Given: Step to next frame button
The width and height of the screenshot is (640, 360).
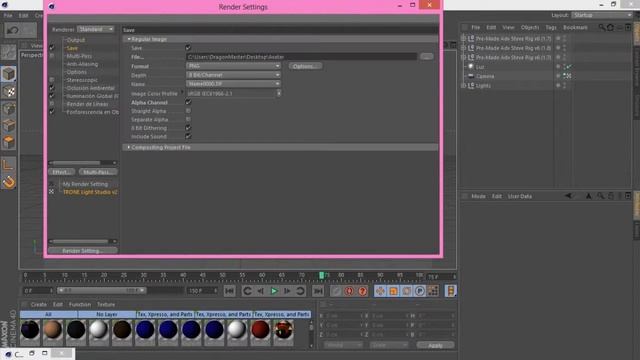Looking at the screenshot, I should click(x=287, y=291).
